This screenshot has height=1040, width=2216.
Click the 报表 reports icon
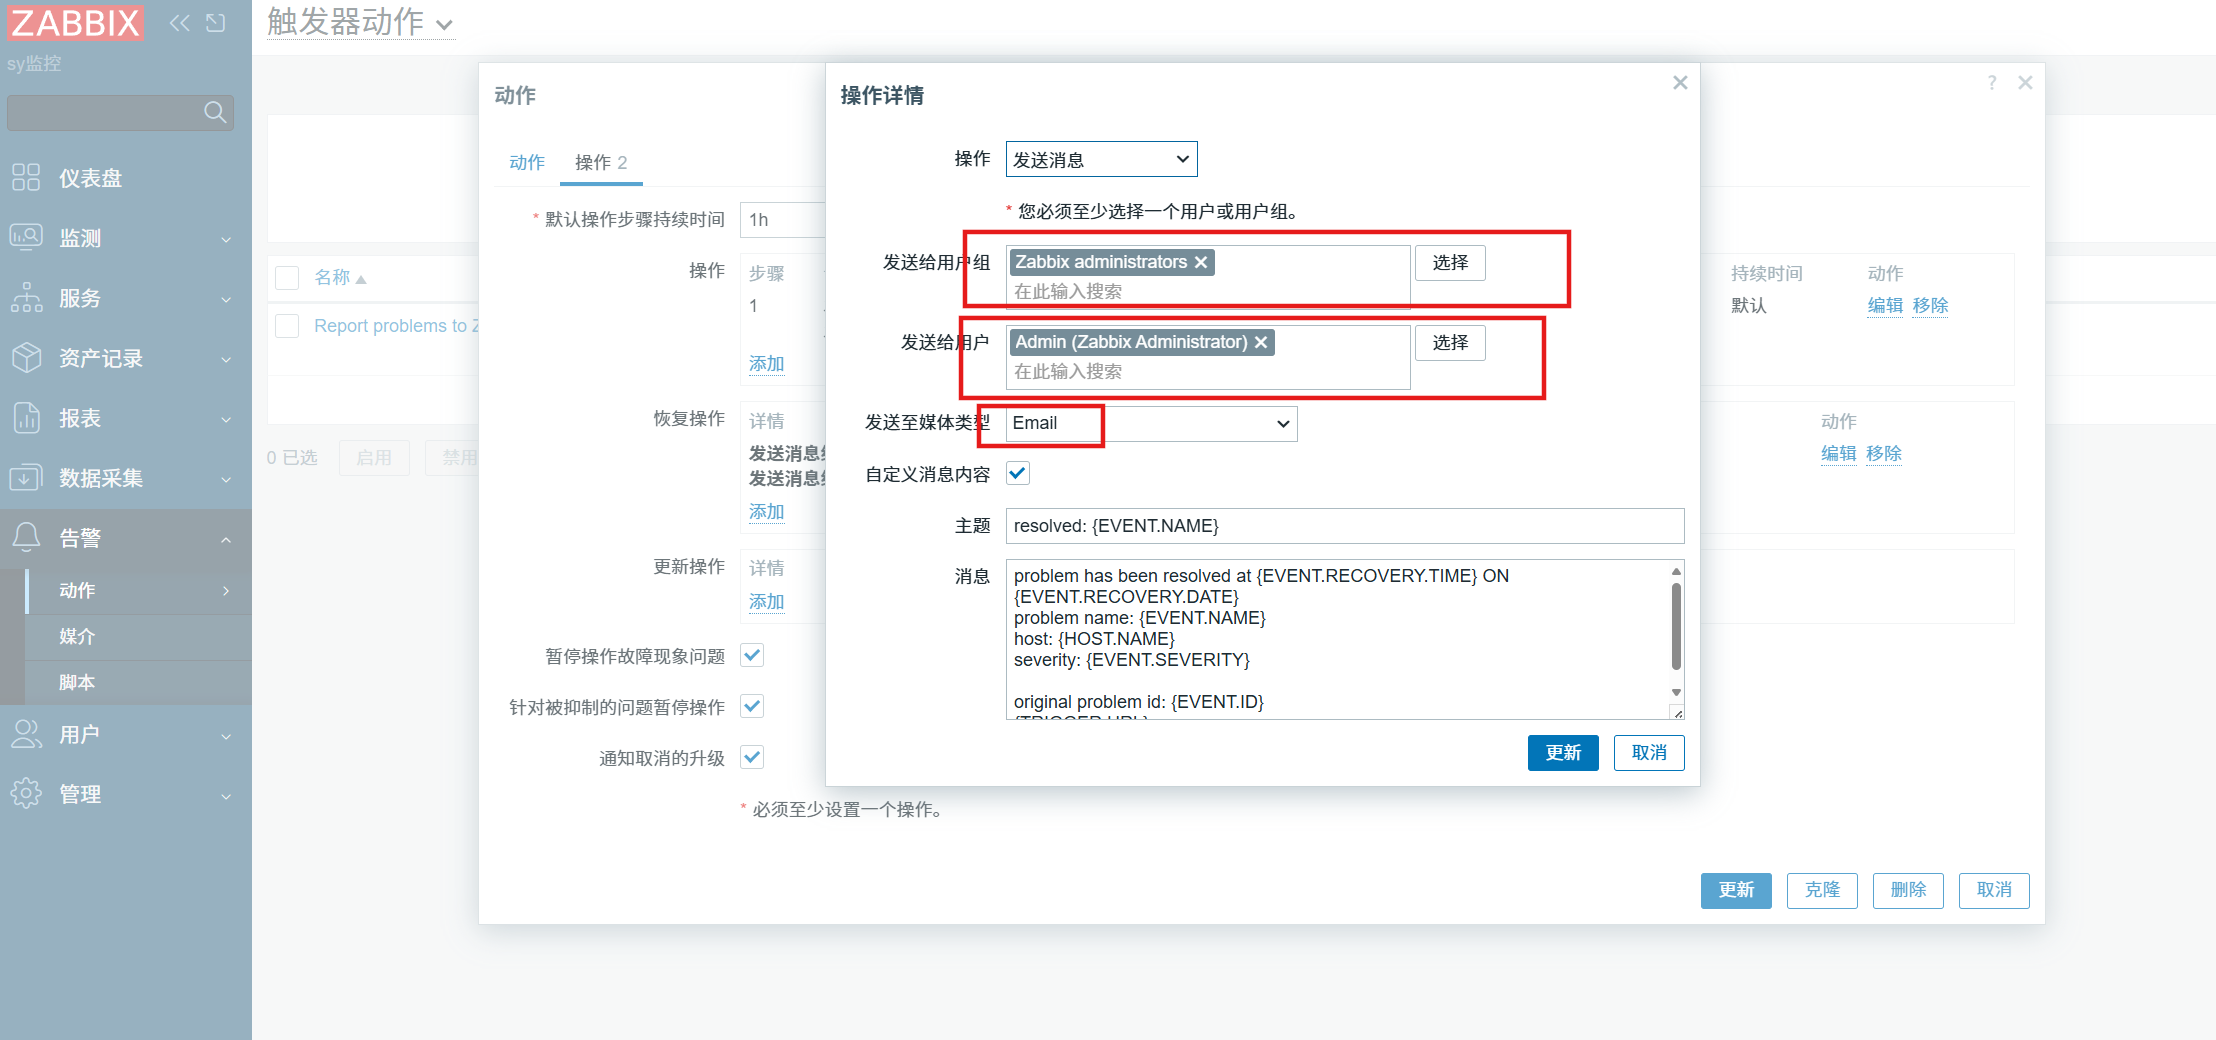[26, 418]
